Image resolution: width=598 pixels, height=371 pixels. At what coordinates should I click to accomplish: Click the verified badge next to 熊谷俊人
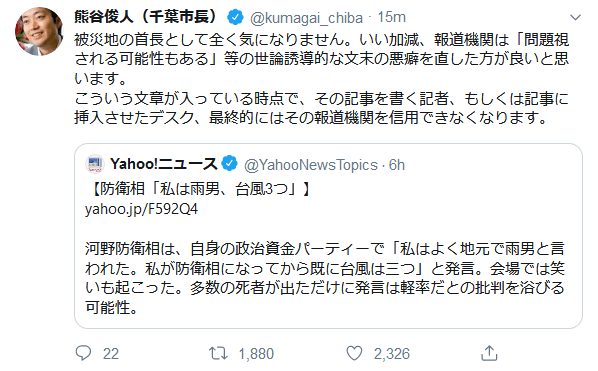pos(235,17)
